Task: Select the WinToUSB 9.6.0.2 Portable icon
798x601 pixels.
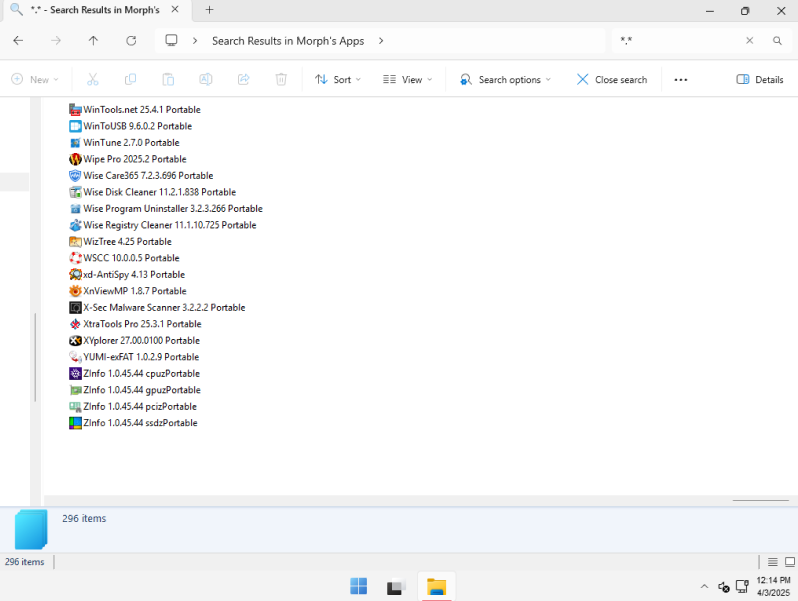Action: pos(75,126)
